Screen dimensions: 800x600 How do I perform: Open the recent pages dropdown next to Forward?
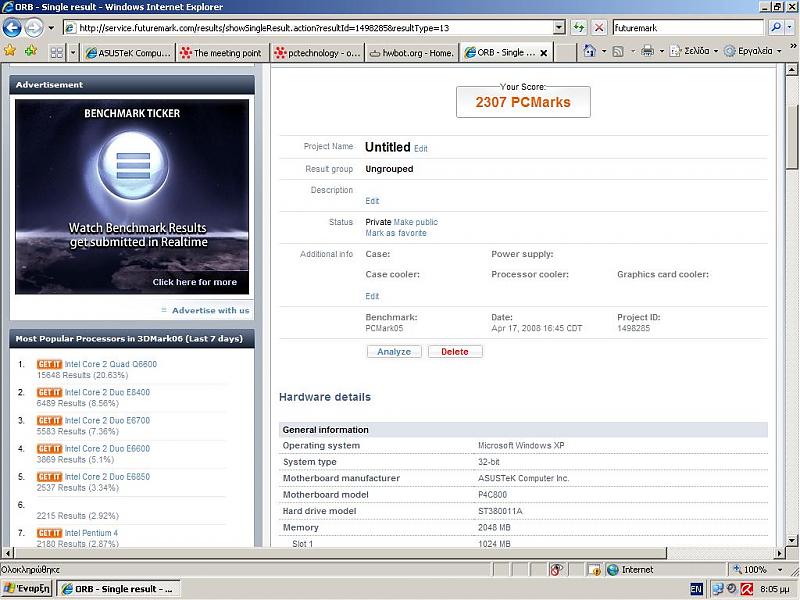coord(51,28)
